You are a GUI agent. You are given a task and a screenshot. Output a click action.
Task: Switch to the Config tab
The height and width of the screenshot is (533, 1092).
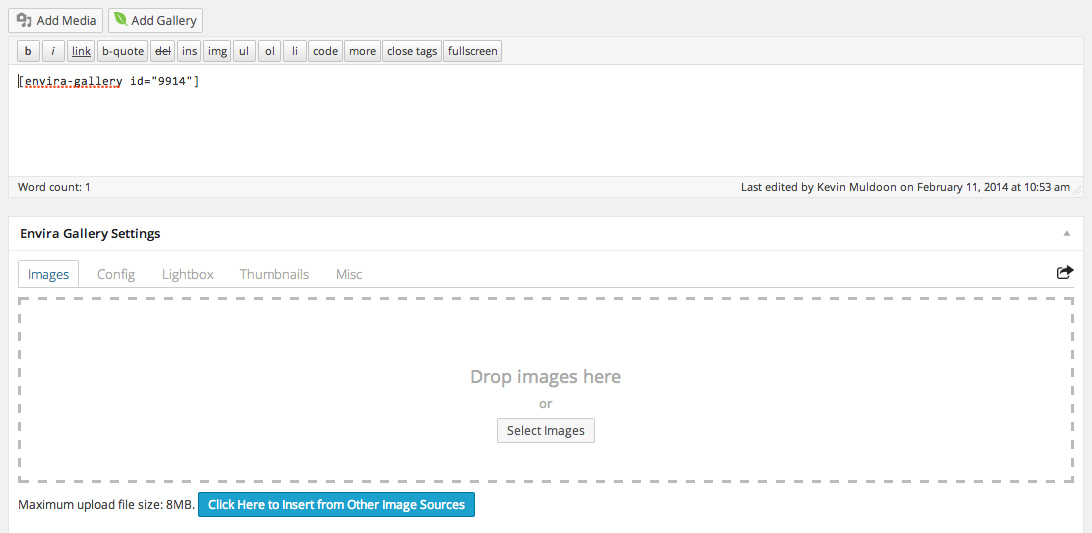click(x=116, y=274)
